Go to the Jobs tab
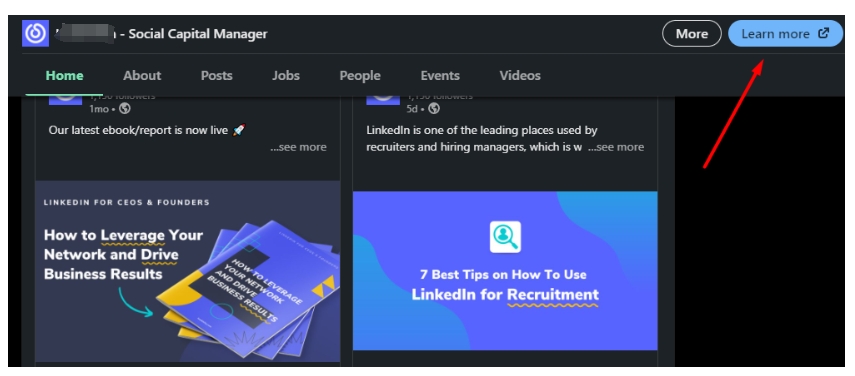 286,76
